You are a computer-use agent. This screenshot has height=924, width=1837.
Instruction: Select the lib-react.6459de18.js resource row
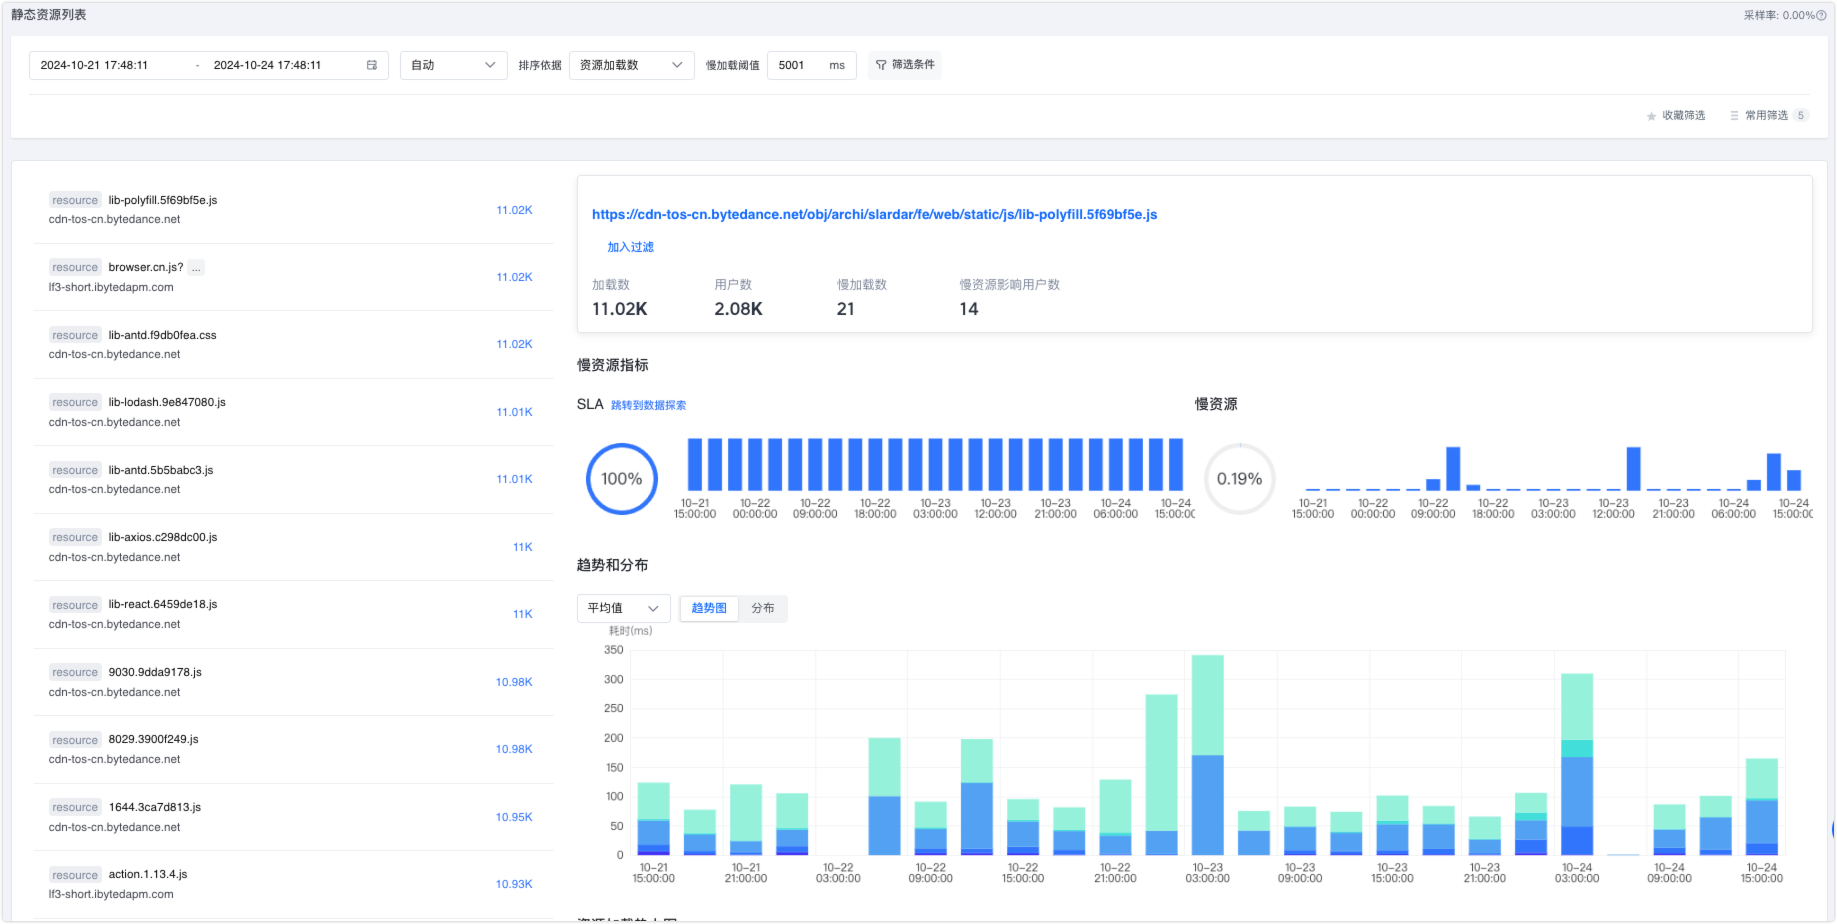pyautogui.click(x=292, y=614)
